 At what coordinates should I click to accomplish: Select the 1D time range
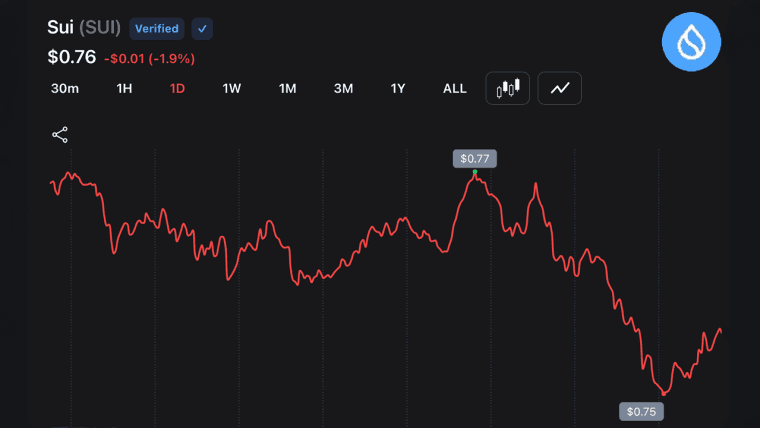[x=177, y=89]
